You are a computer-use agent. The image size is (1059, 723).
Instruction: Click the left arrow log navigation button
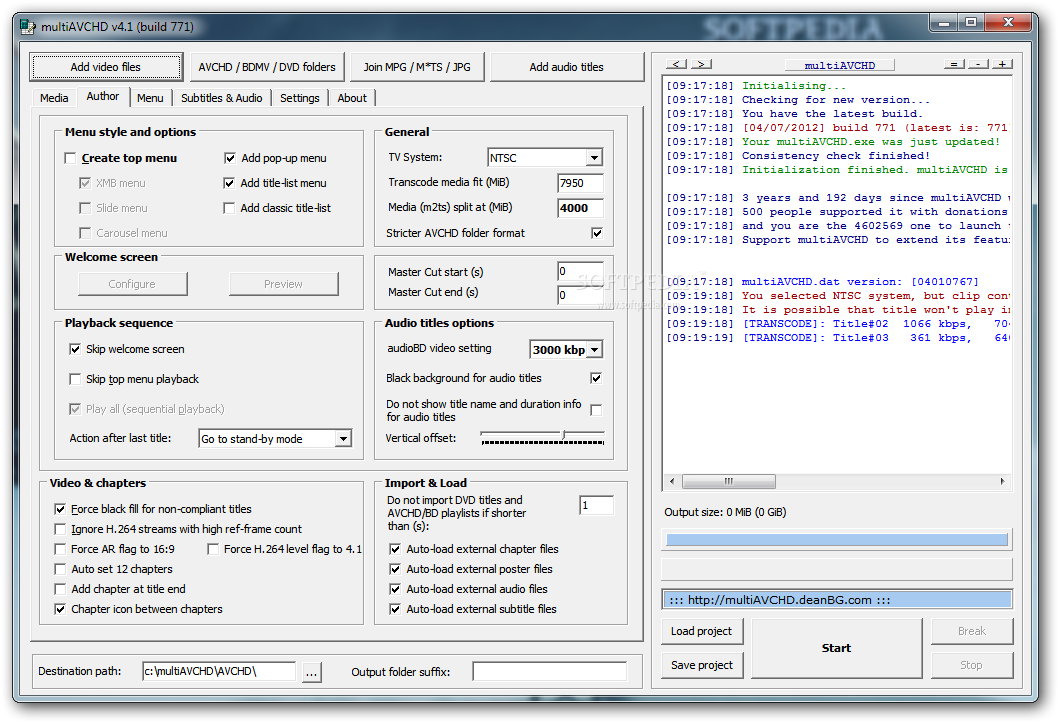click(677, 64)
